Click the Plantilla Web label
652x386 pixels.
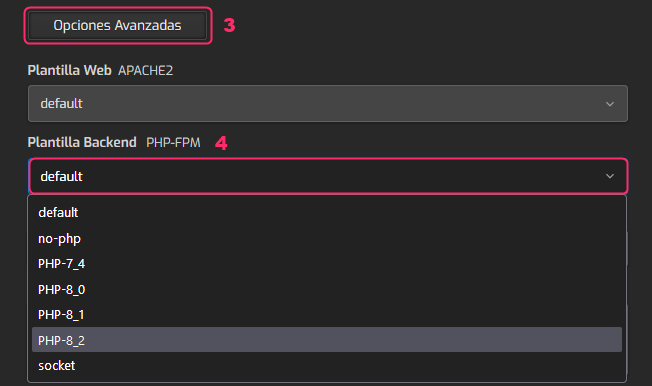(x=69, y=70)
